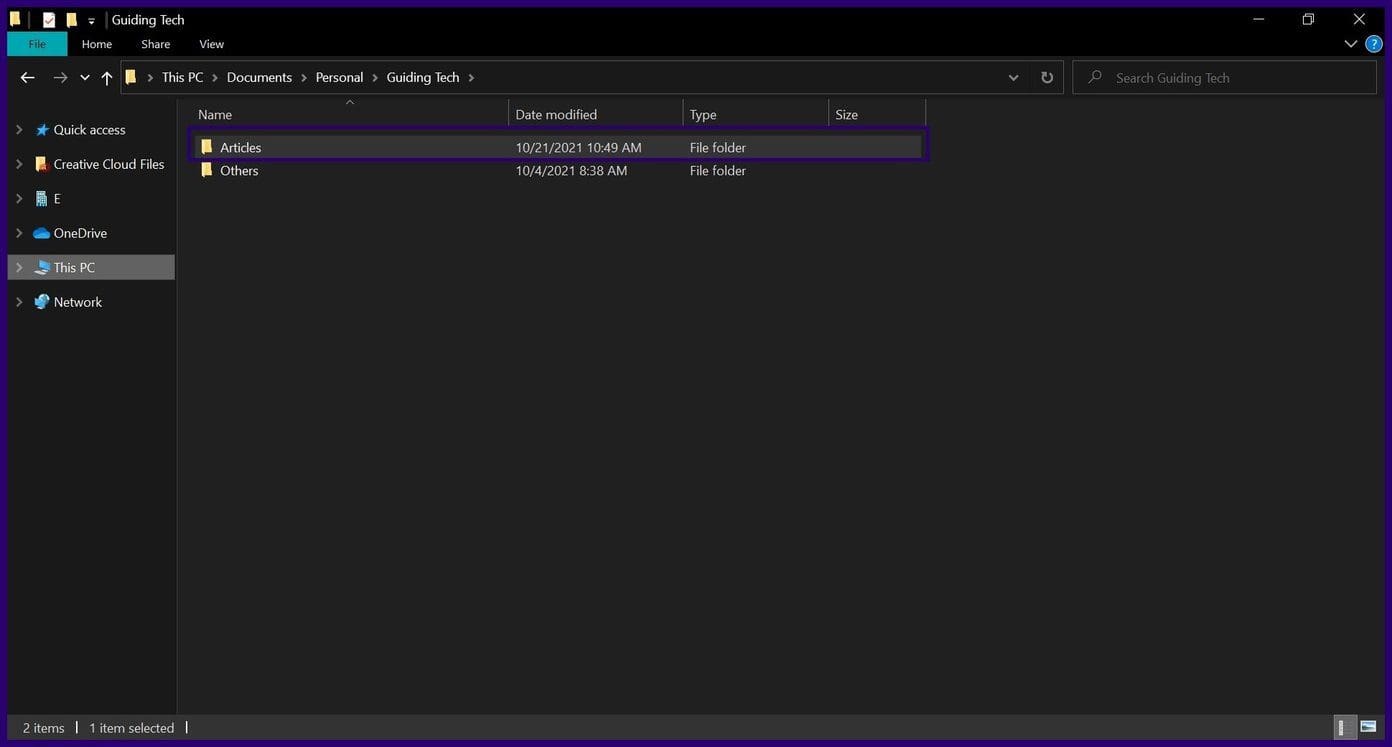The image size is (1392, 747).
Task: Select the Articles folder name
Action: pyautogui.click(x=240, y=147)
